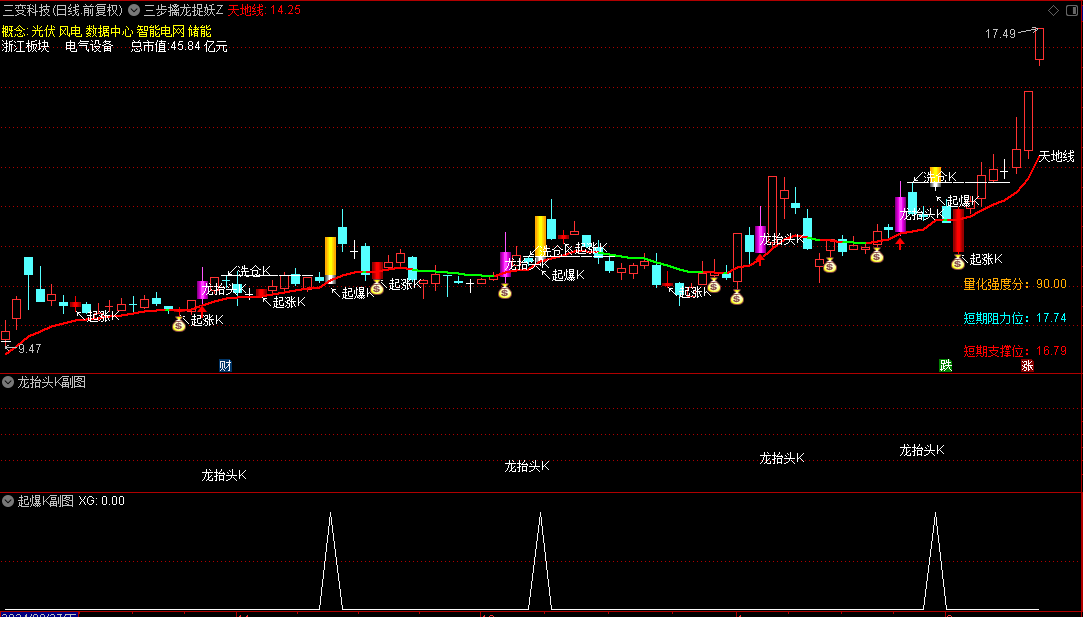Open the 数据中心 concept link
1083x617 pixels.
[x=109, y=31]
